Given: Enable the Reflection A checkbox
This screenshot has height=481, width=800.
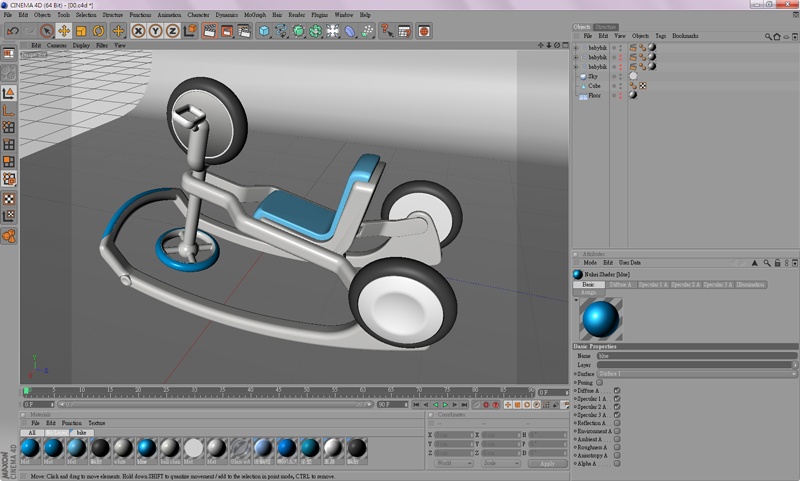Looking at the screenshot, I should (x=617, y=423).
